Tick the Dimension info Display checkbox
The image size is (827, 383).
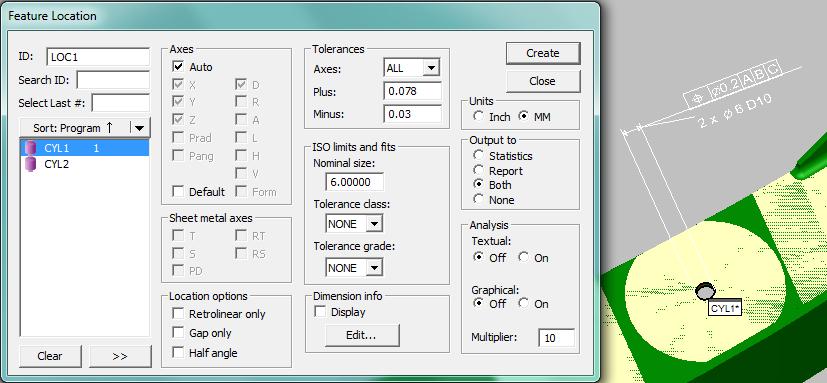320,312
